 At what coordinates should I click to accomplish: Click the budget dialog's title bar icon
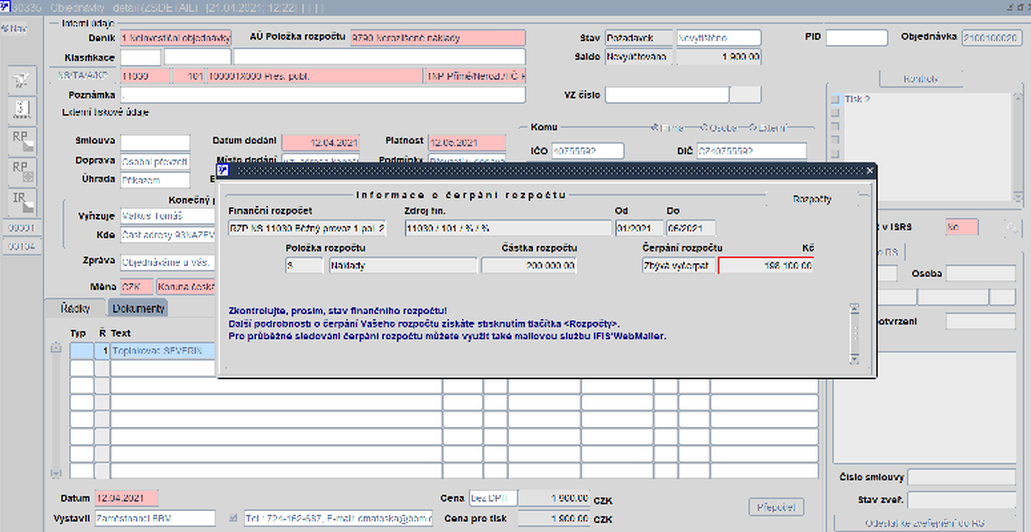click(224, 170)
